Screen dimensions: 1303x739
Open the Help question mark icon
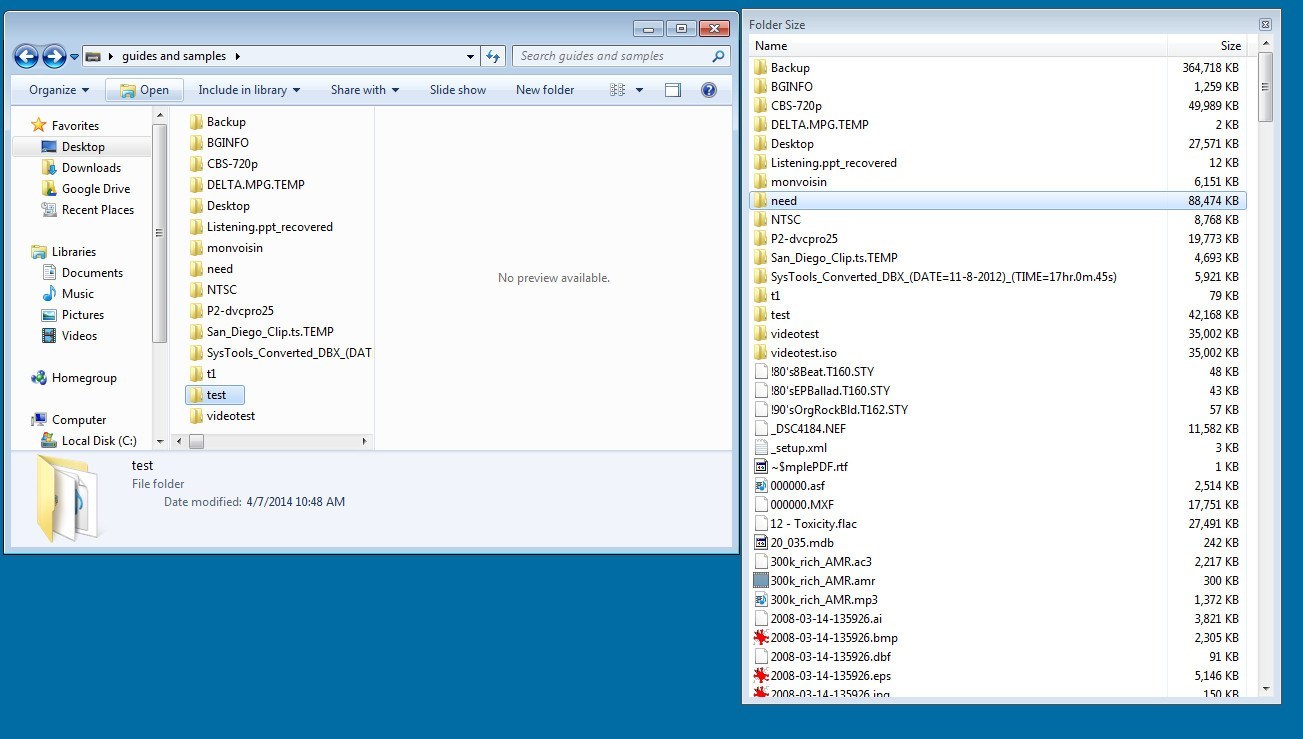709,90
